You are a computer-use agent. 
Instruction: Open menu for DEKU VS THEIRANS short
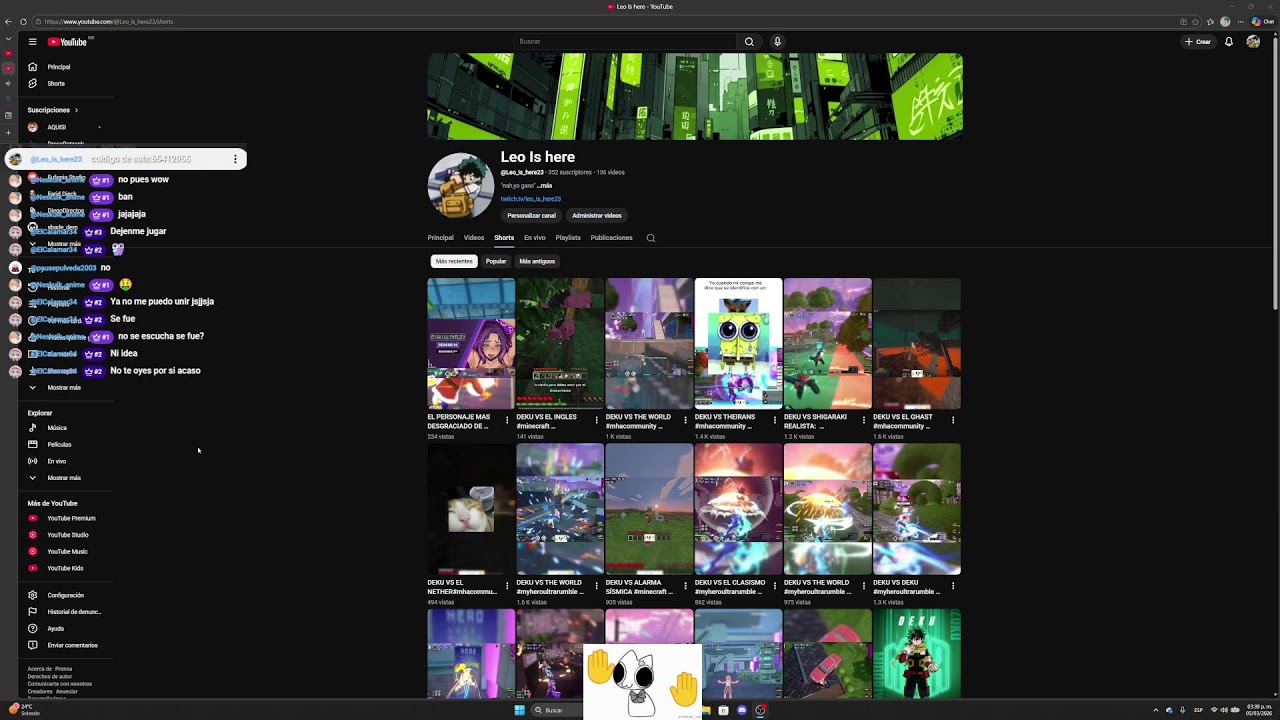point(775,420)
